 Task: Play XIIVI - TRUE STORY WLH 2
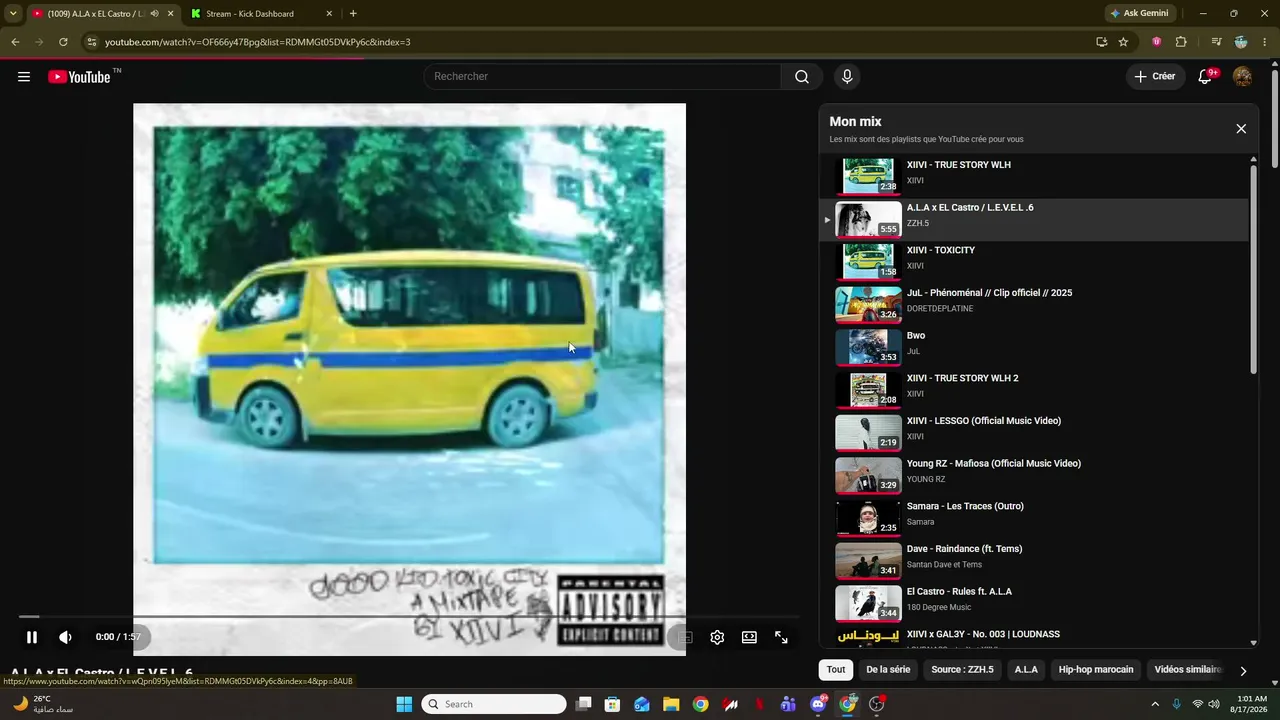point(1033,390)
